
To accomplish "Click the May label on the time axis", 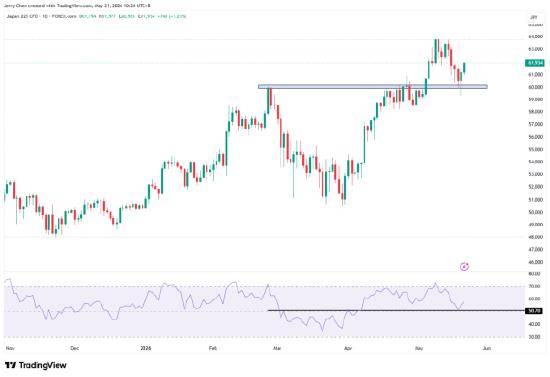I will [x=419, y=348].
